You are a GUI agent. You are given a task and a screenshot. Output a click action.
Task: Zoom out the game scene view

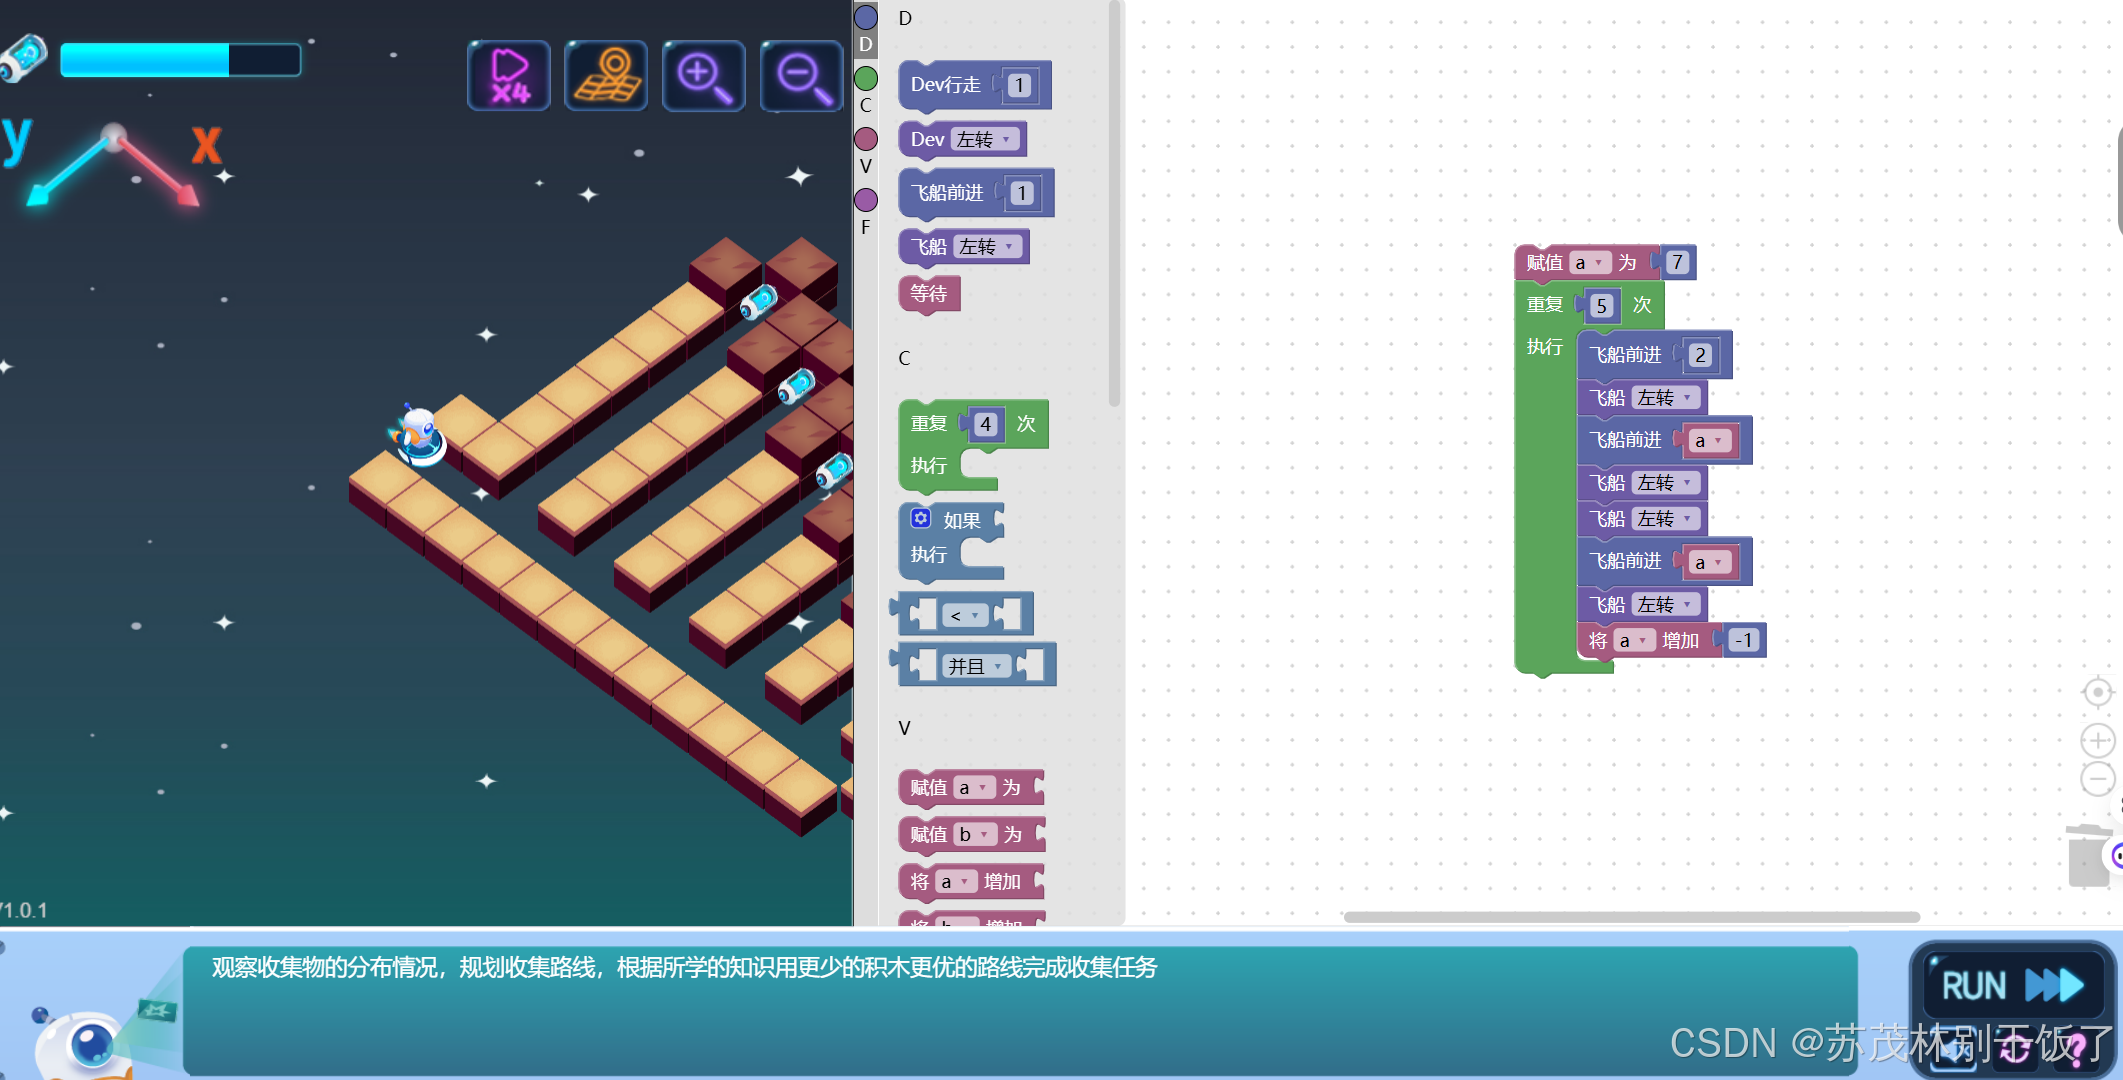point(801,76)
